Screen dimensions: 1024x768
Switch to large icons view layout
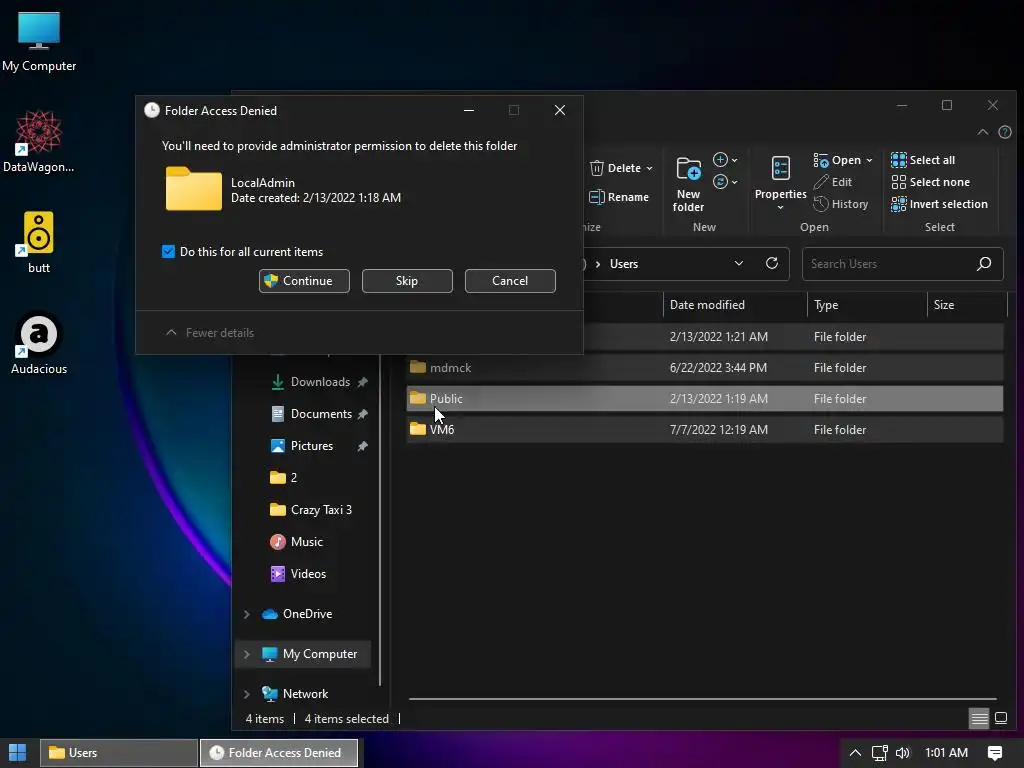tap(1001, 719)
